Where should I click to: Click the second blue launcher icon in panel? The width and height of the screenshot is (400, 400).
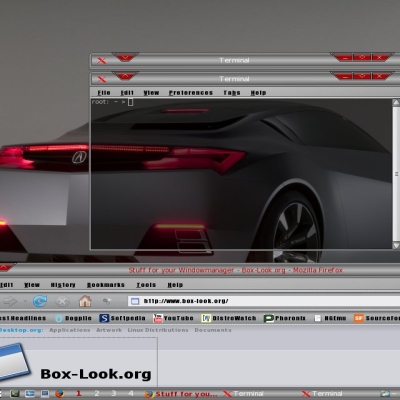click(30, 394)
